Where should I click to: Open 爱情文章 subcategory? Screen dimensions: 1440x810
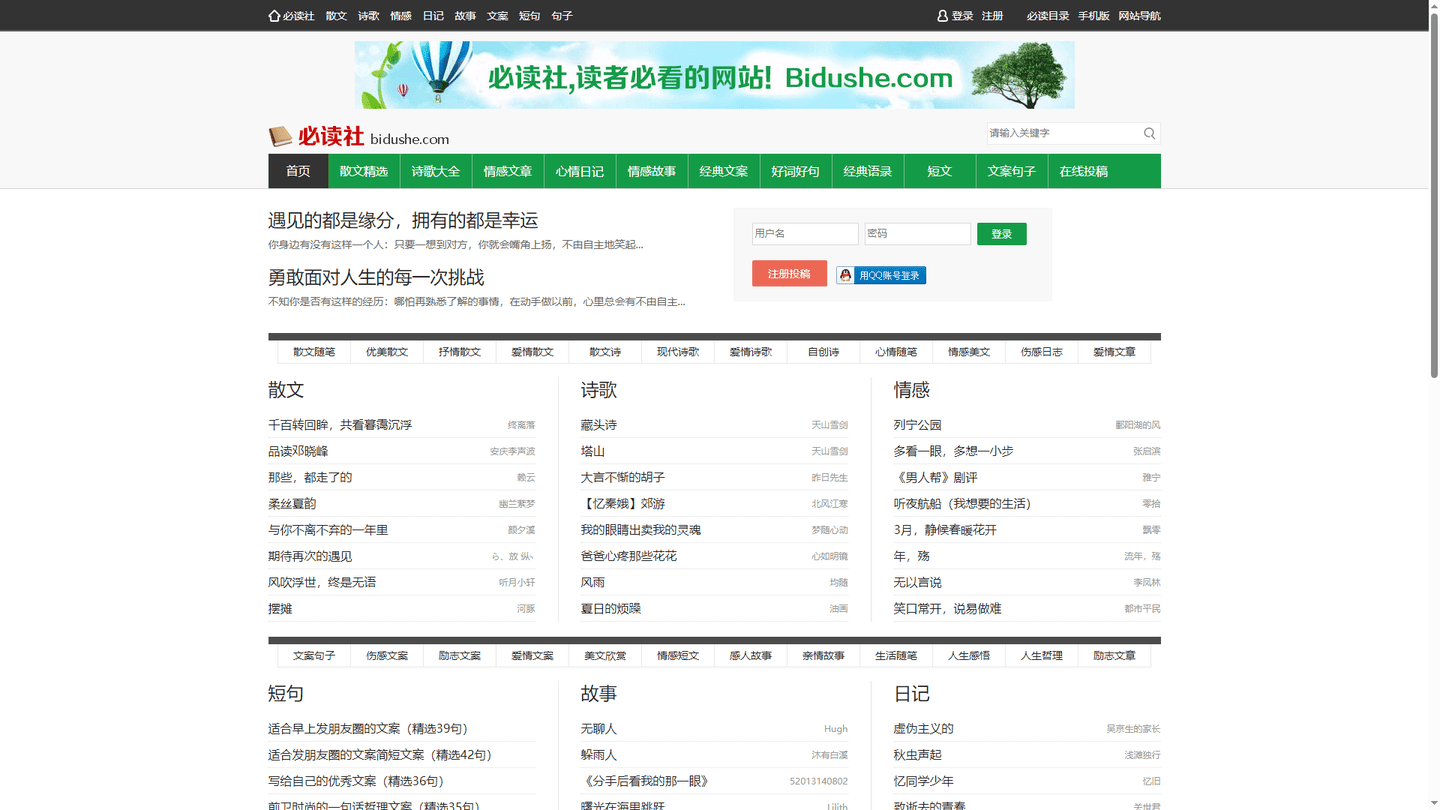(1114, 352)
